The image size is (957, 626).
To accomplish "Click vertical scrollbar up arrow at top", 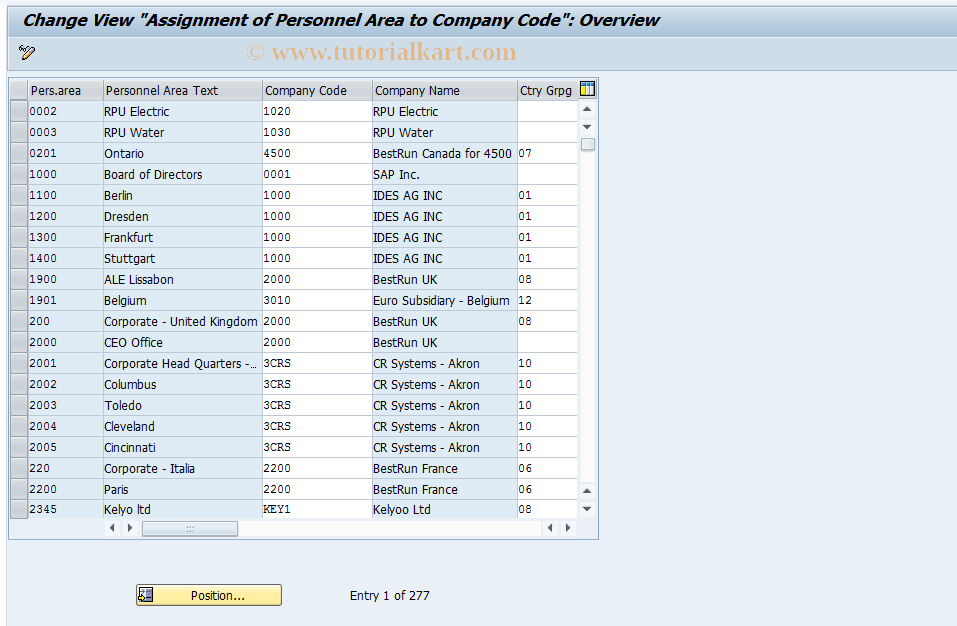I will point(587,109).
